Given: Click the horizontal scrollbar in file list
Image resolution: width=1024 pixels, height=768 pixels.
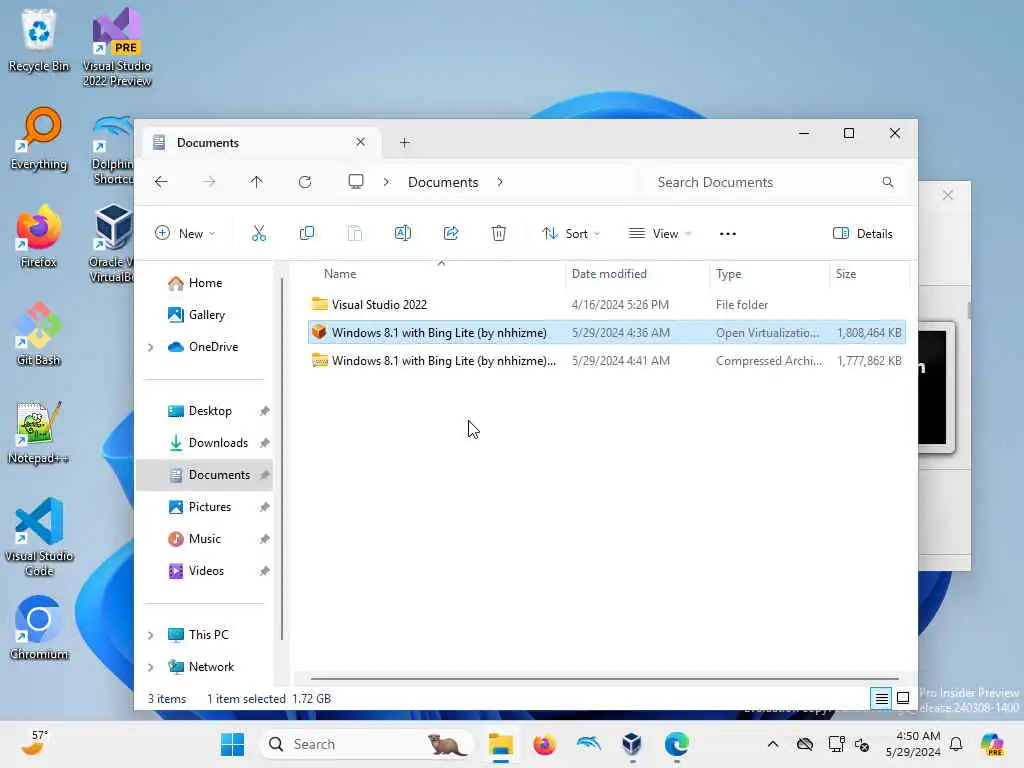Looking at the screenshot, I should tap(604, 679).
